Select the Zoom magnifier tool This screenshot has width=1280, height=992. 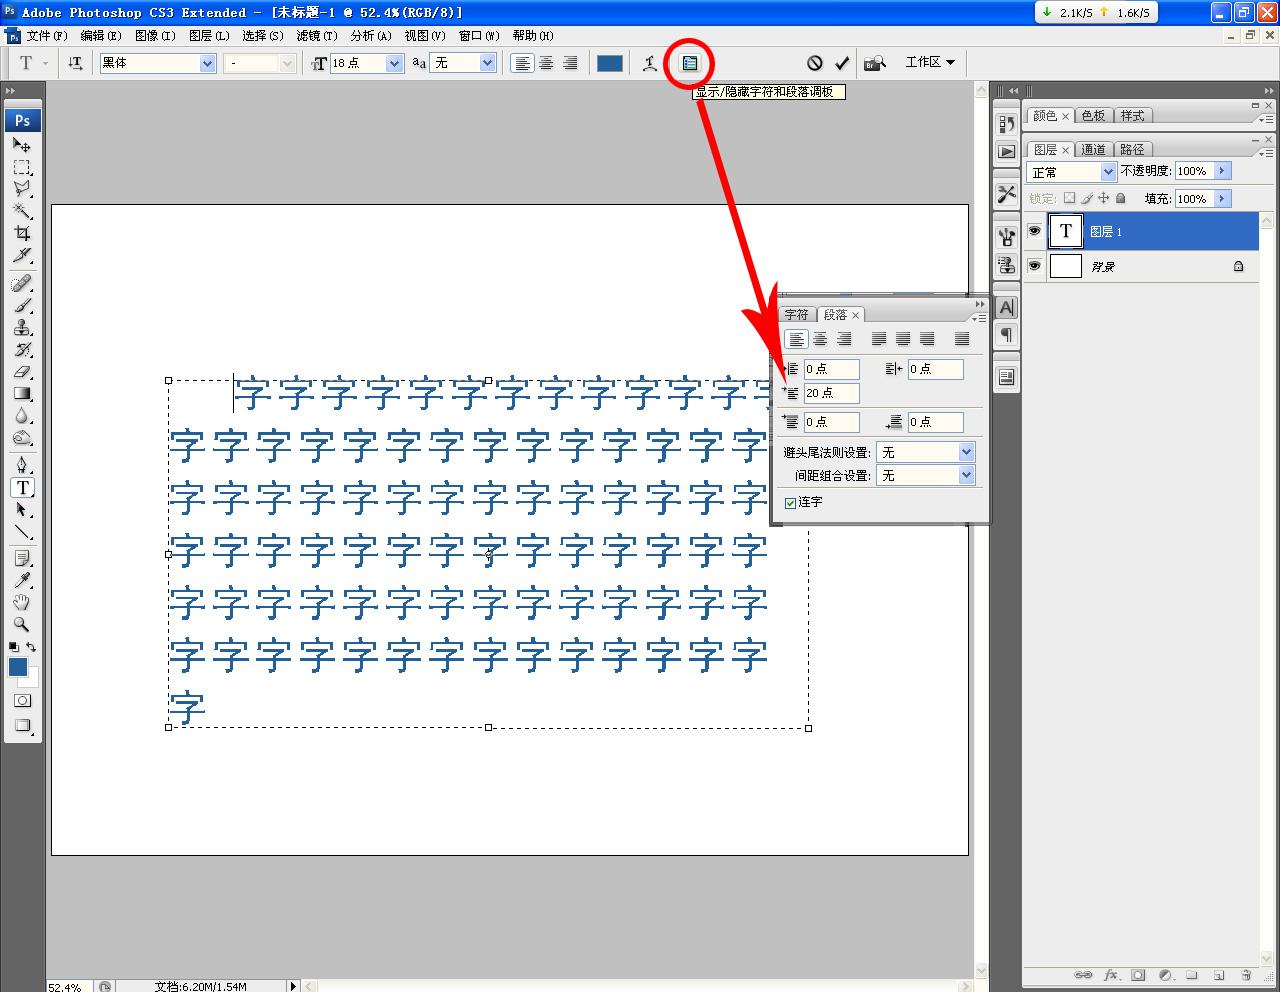point(22,625)
